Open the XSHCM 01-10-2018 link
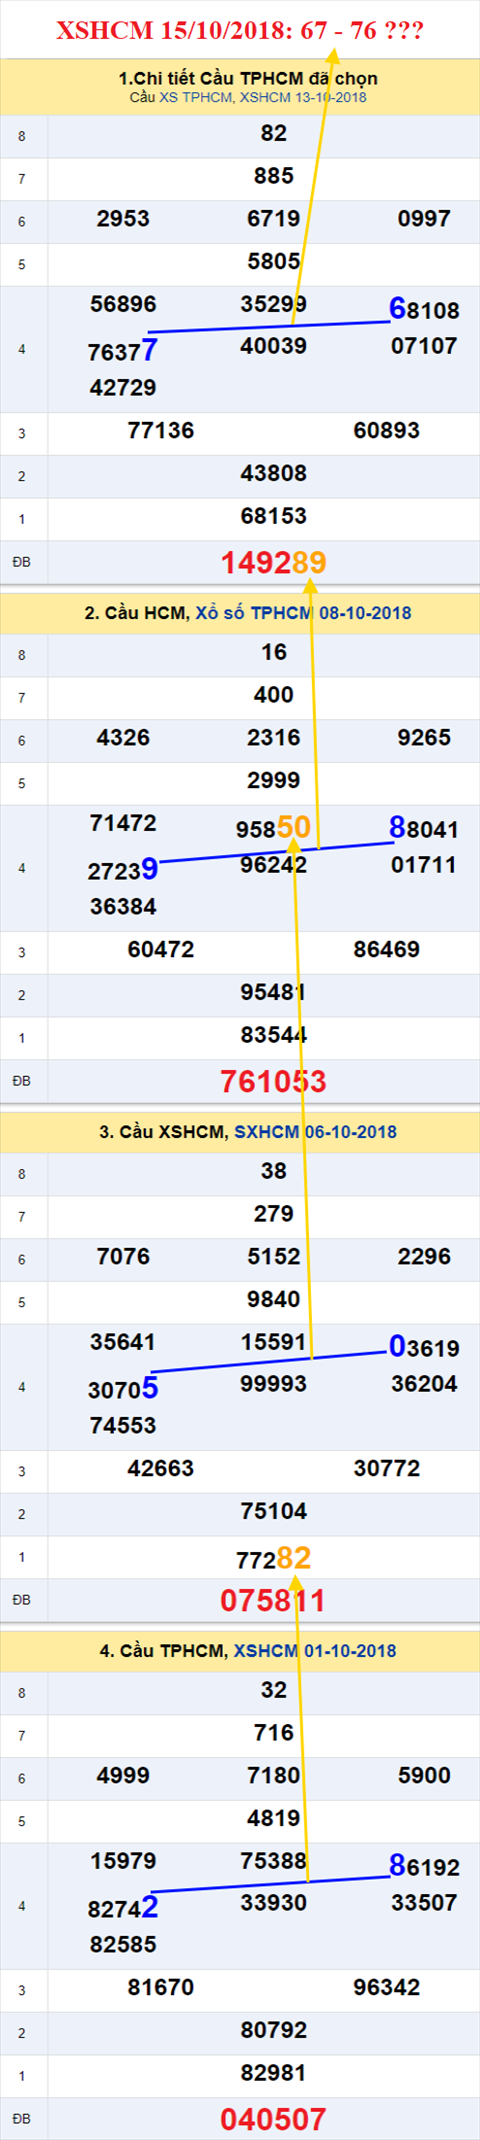 pos(315,1651)
